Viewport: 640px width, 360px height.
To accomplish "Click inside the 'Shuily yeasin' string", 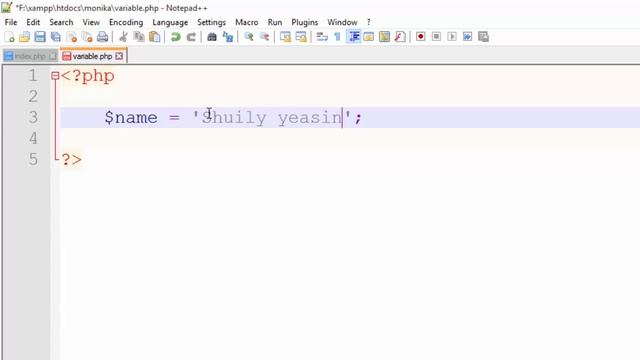I will pyautogui.click(x=271, y=118).
